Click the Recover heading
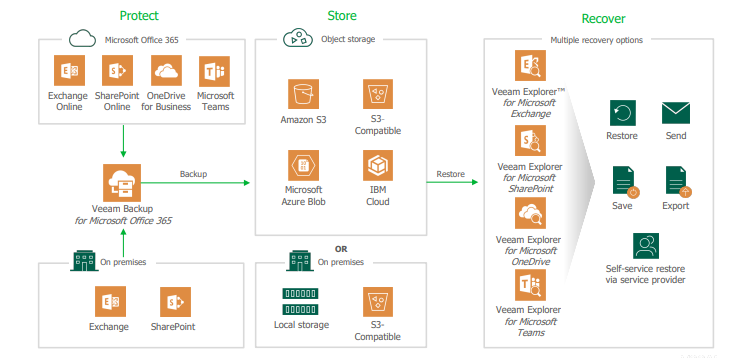Viewport: 742px width, 360px height. [603, 19]
